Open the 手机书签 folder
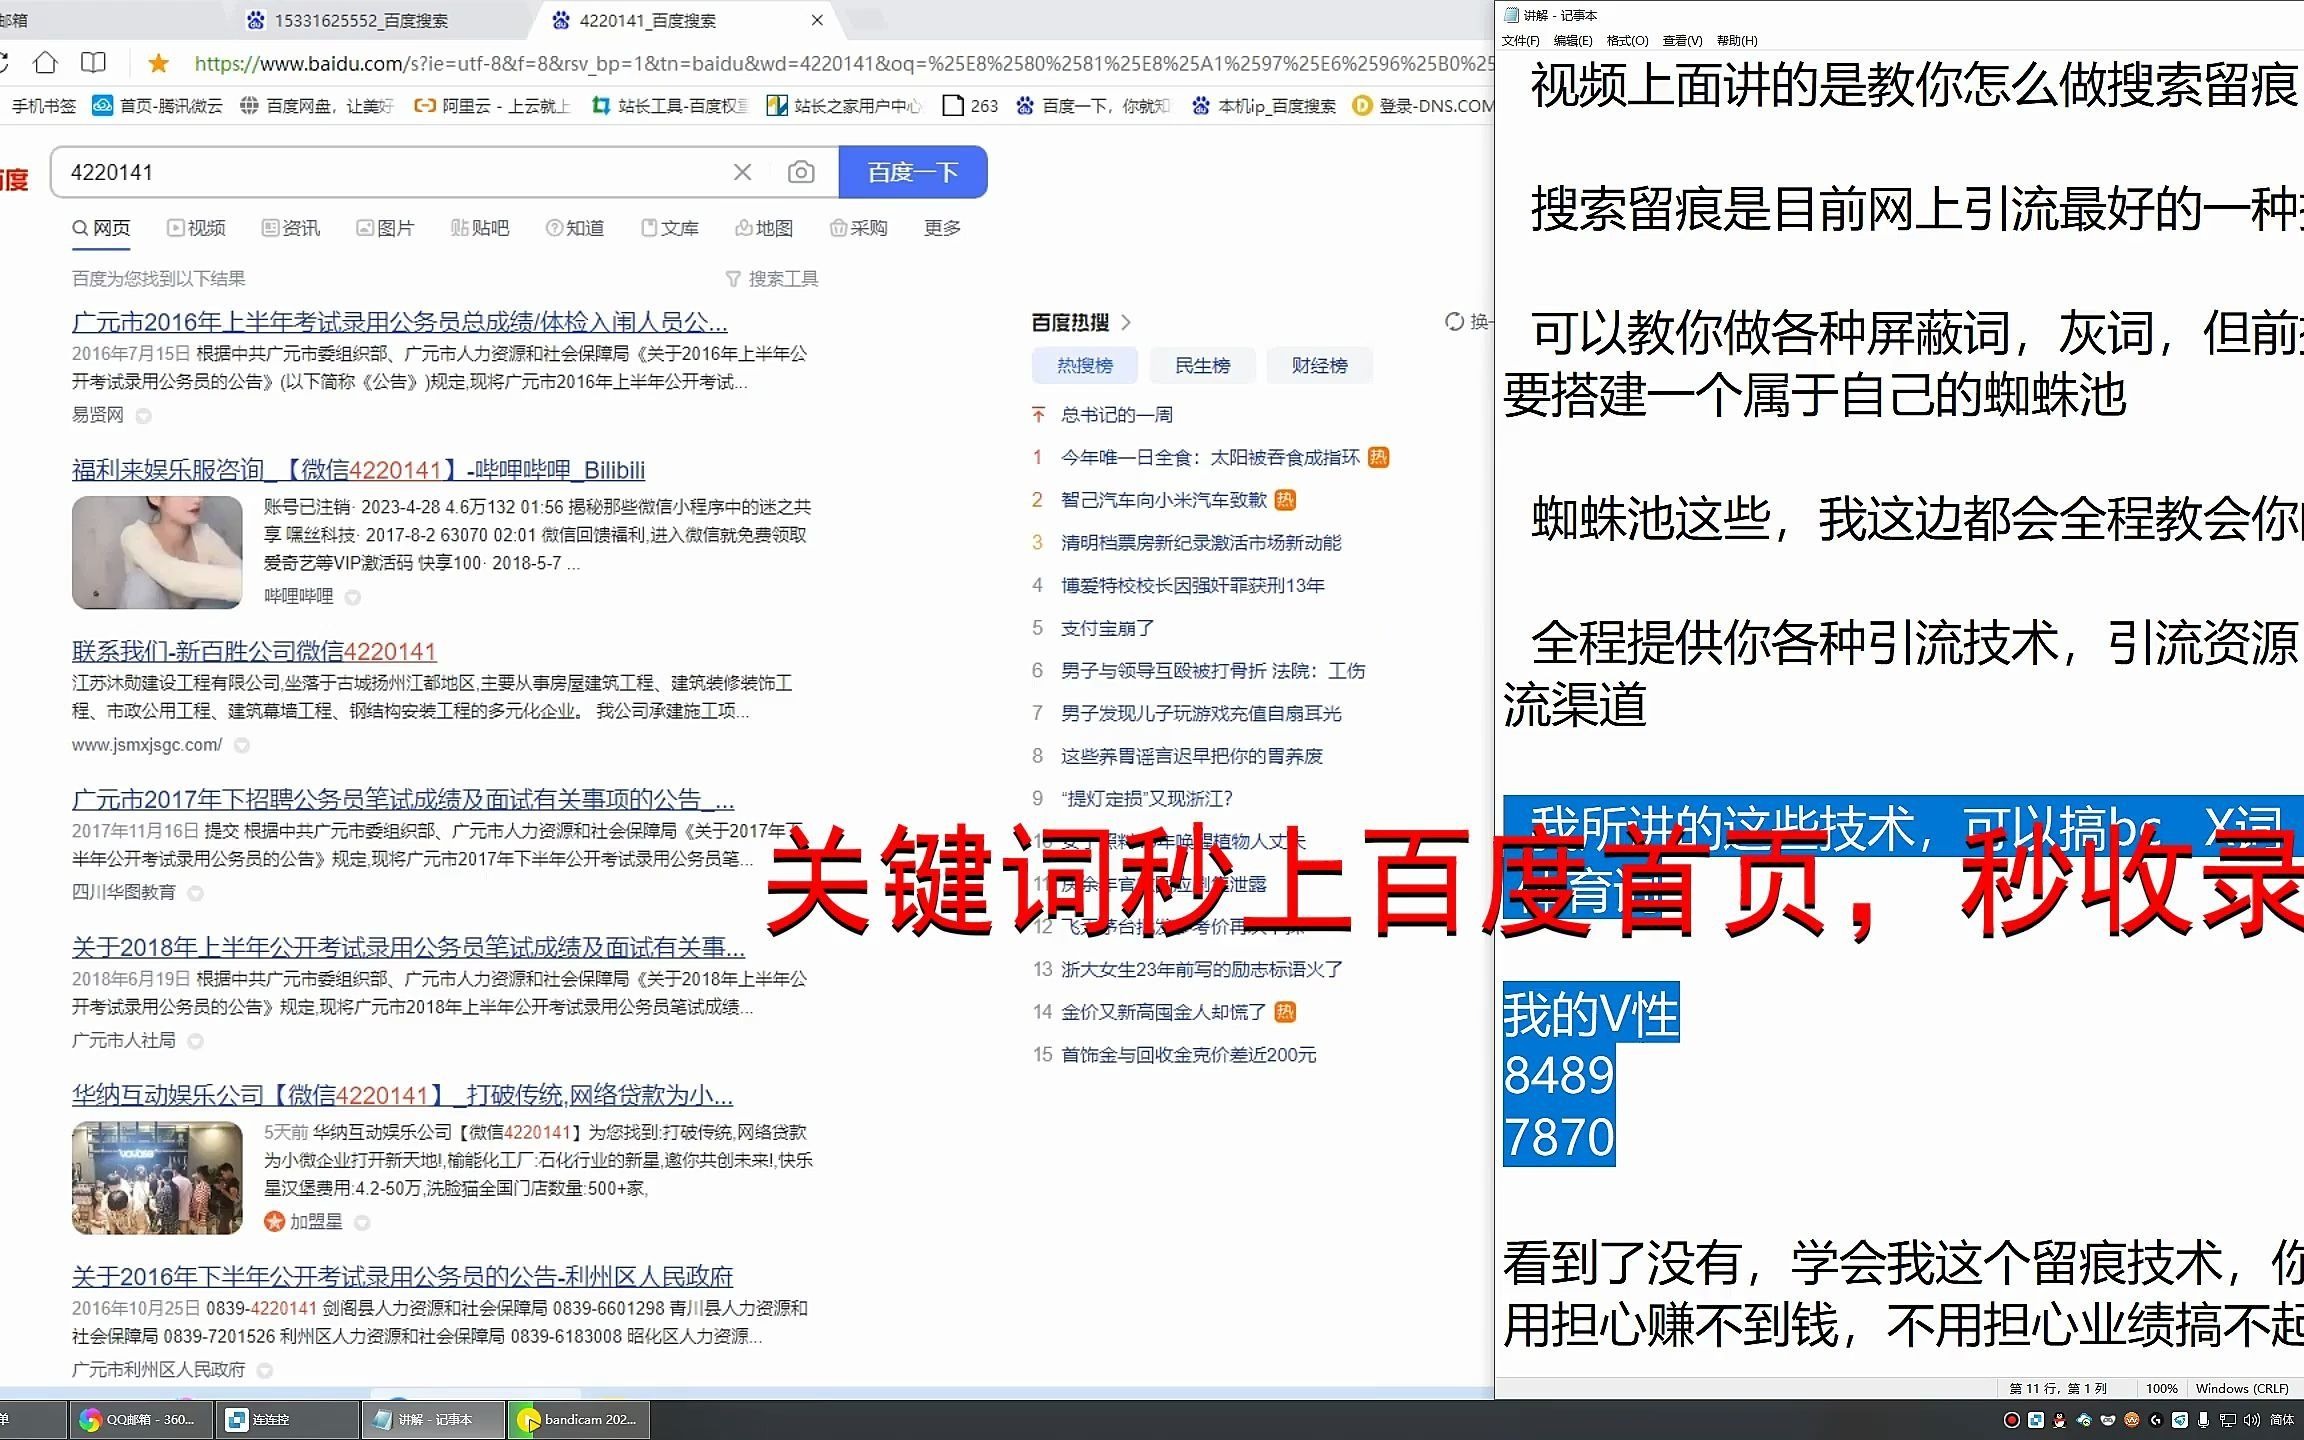 pyautogui.click(x=43, y=106)
